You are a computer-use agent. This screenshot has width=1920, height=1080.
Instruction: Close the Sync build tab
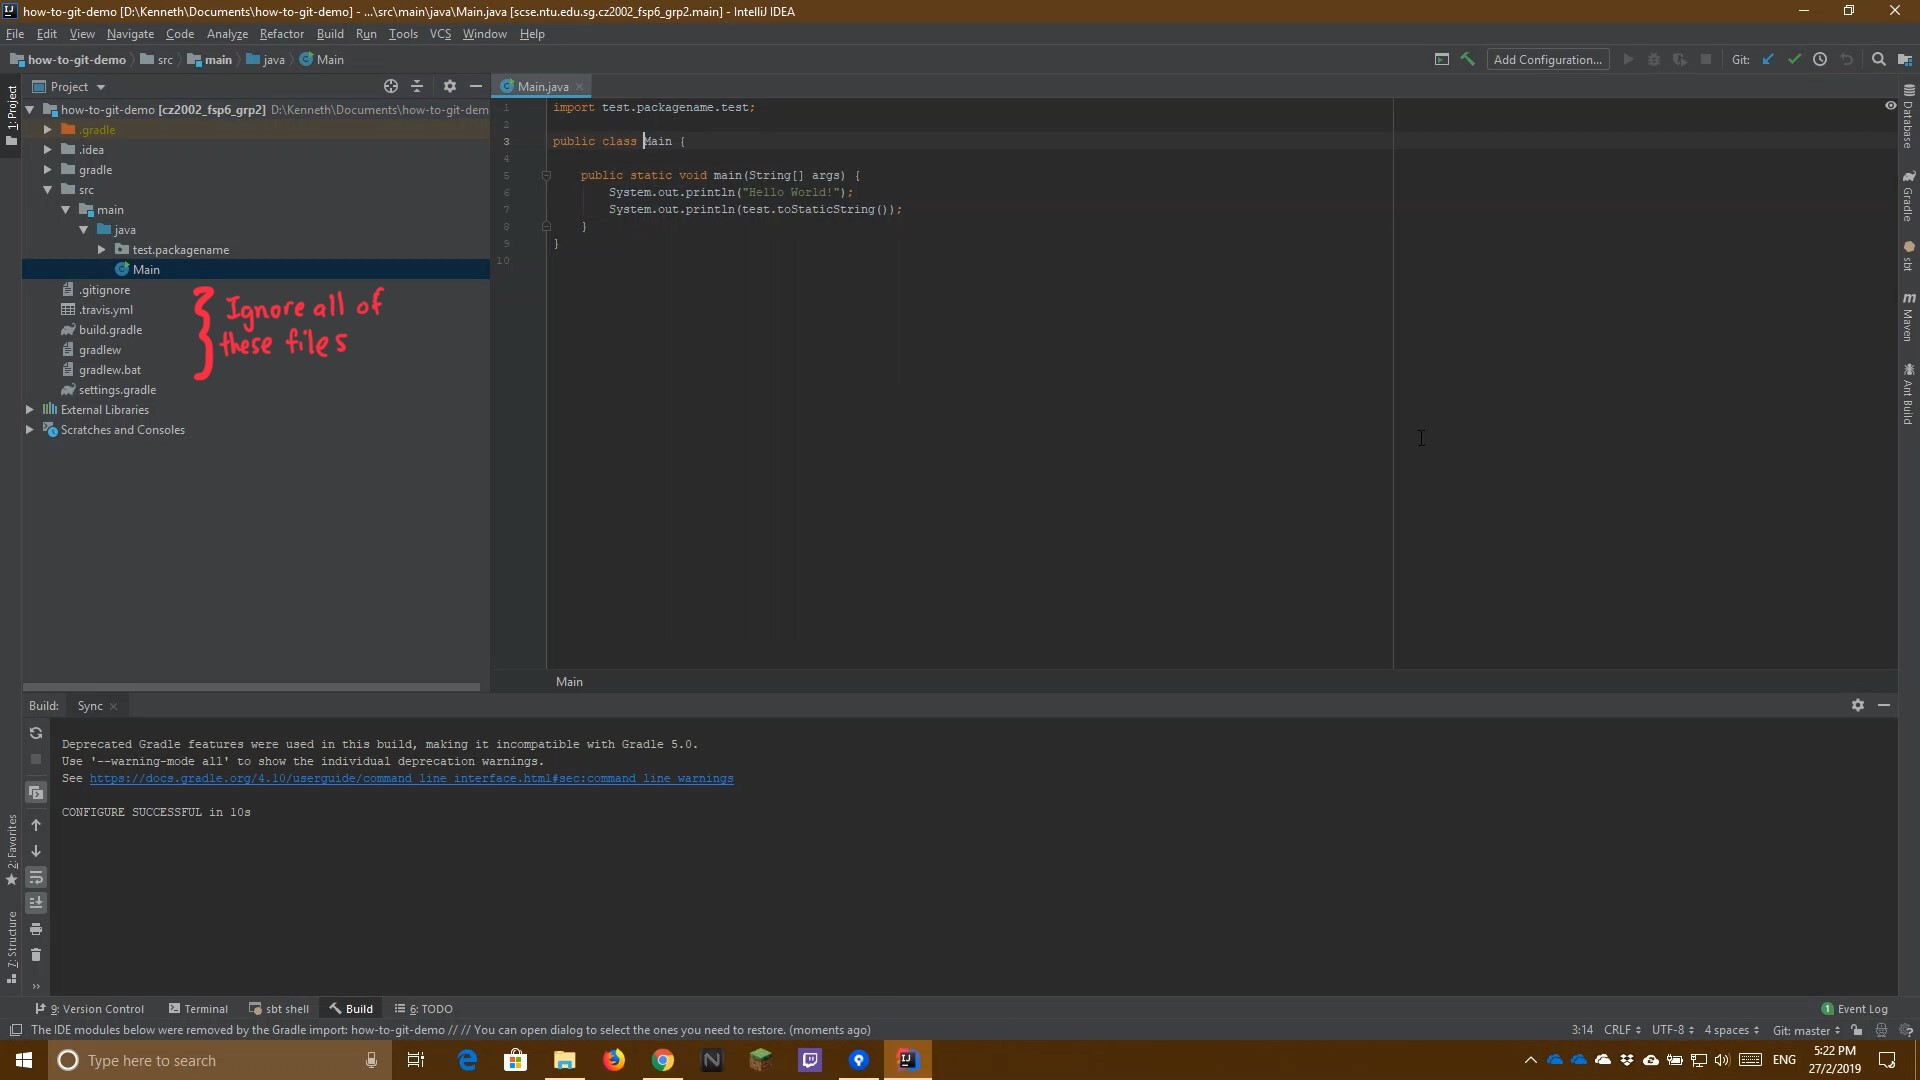[x=113, y=706]
